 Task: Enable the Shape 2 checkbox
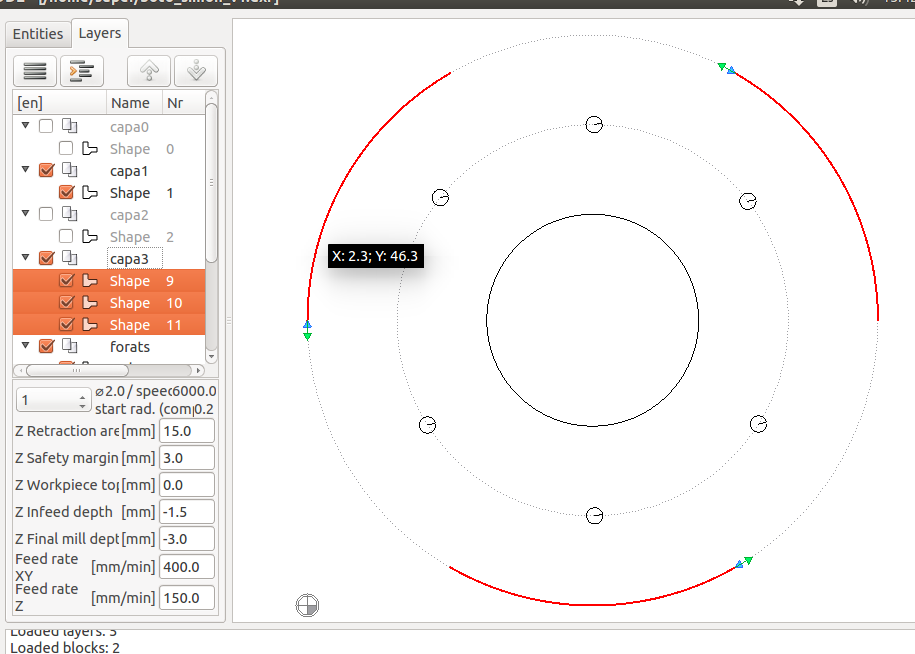(x=66, y=237)
